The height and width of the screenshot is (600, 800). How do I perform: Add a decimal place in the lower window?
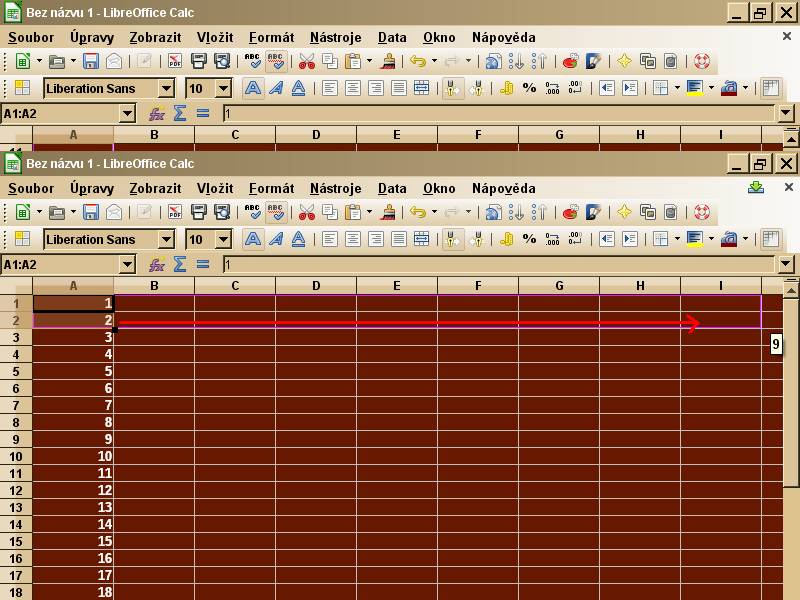click(x=552, y=239)
